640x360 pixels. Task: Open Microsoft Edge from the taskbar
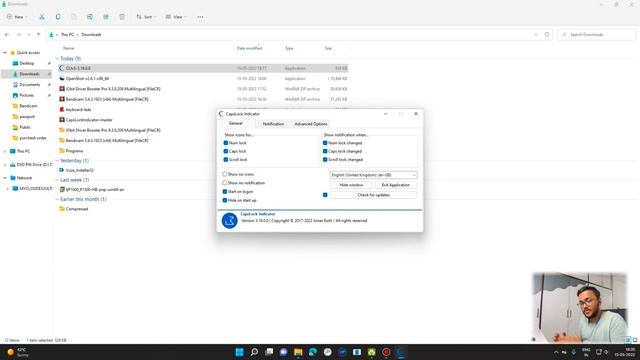click(313, 352)
